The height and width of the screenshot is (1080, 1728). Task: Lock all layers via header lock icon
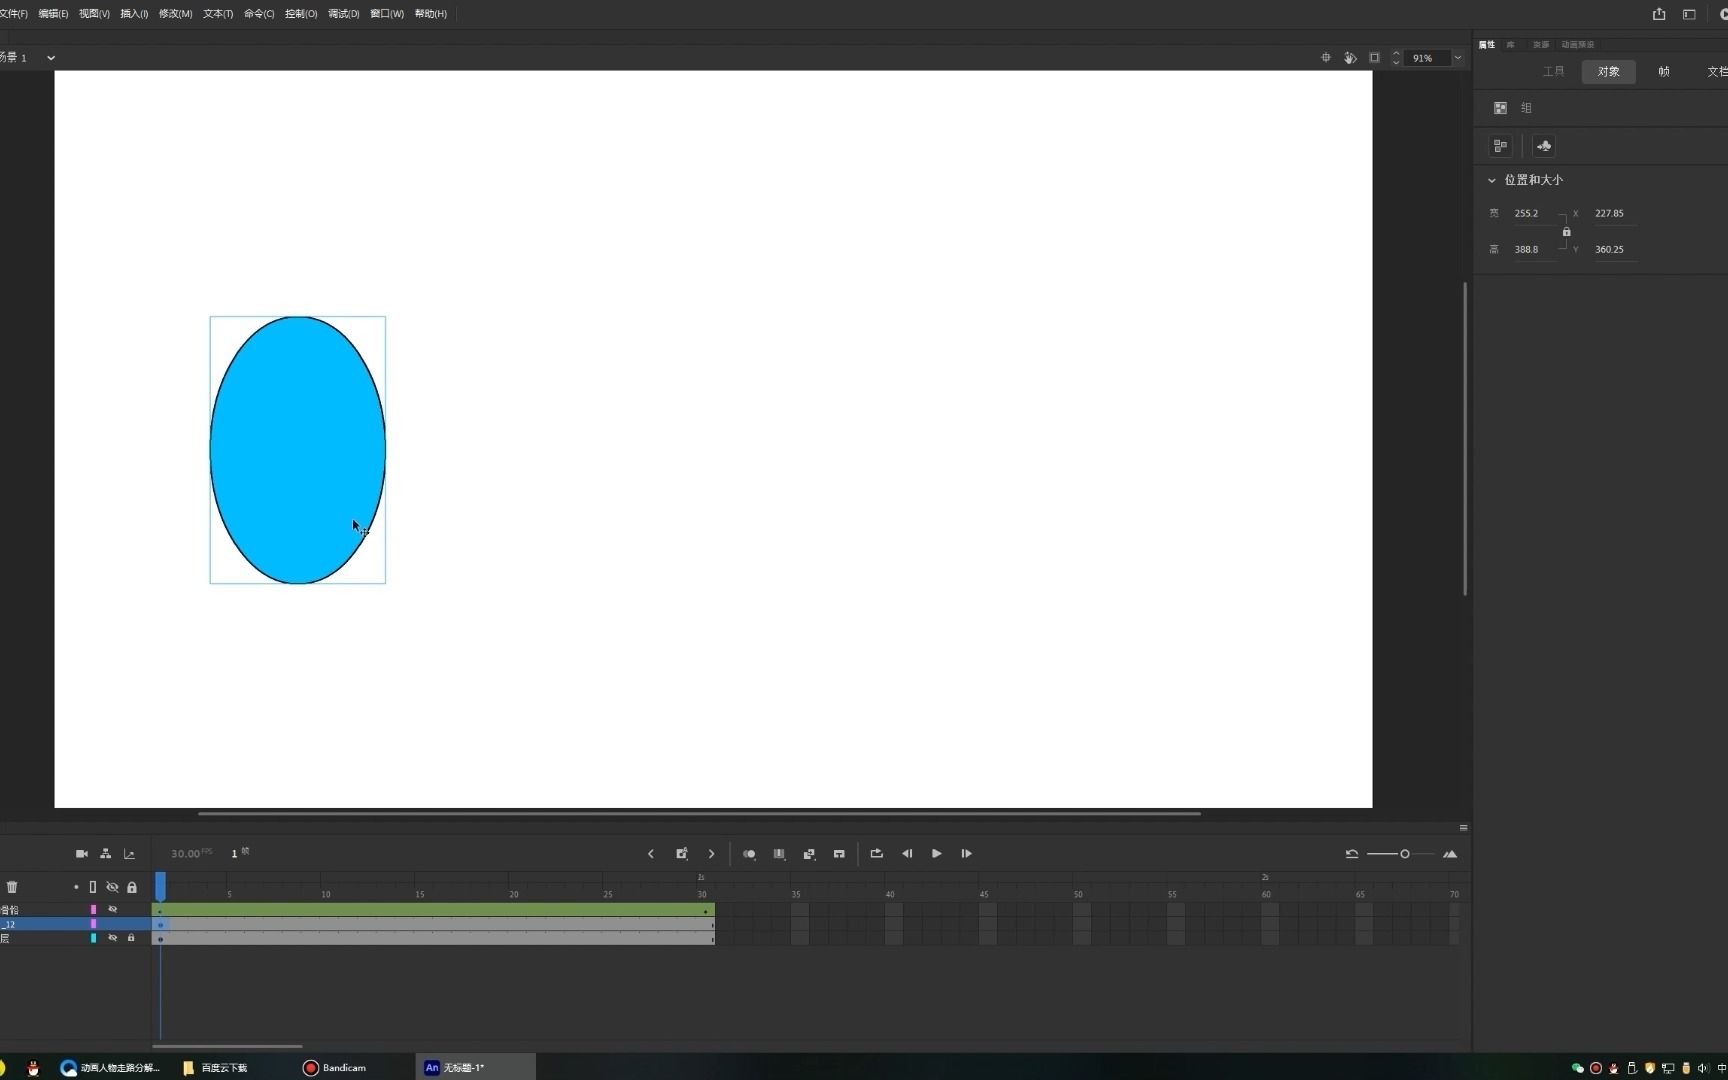(132, 887)
